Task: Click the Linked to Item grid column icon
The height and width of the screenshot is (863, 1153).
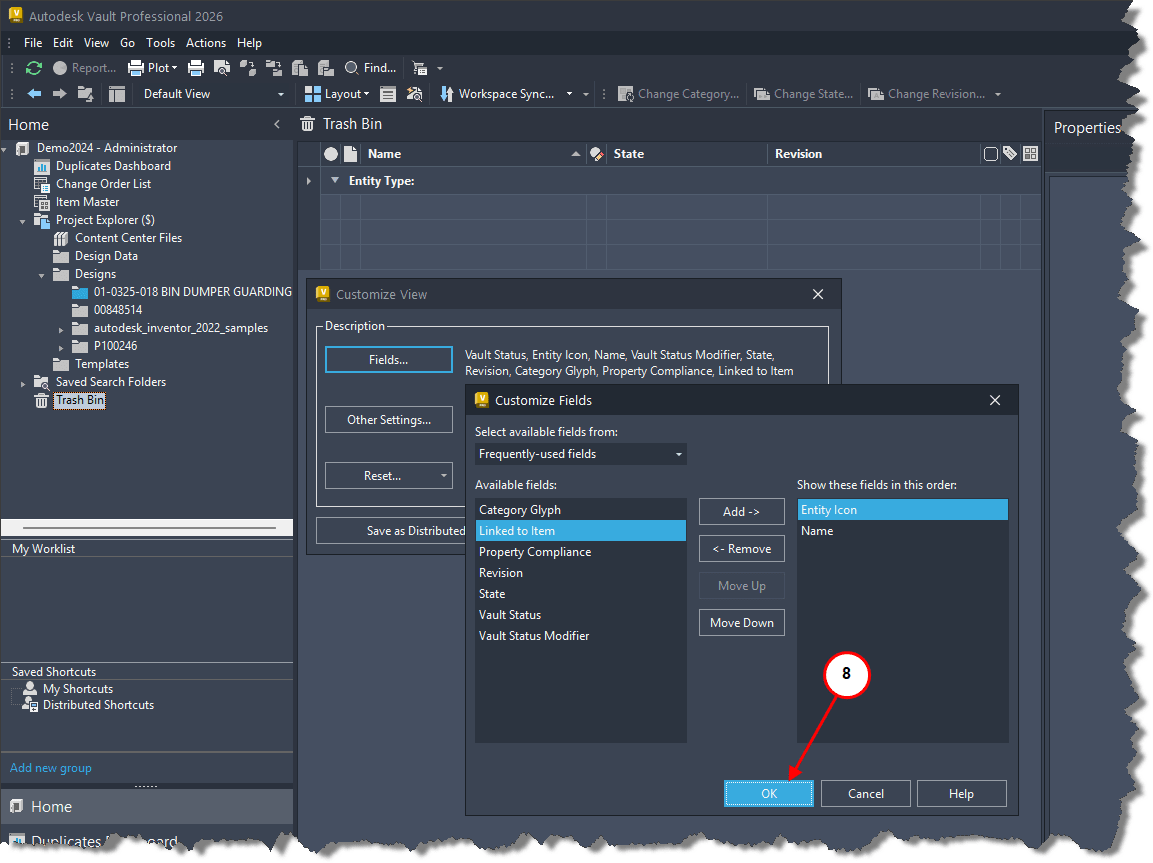Action: coord(1030,154)
